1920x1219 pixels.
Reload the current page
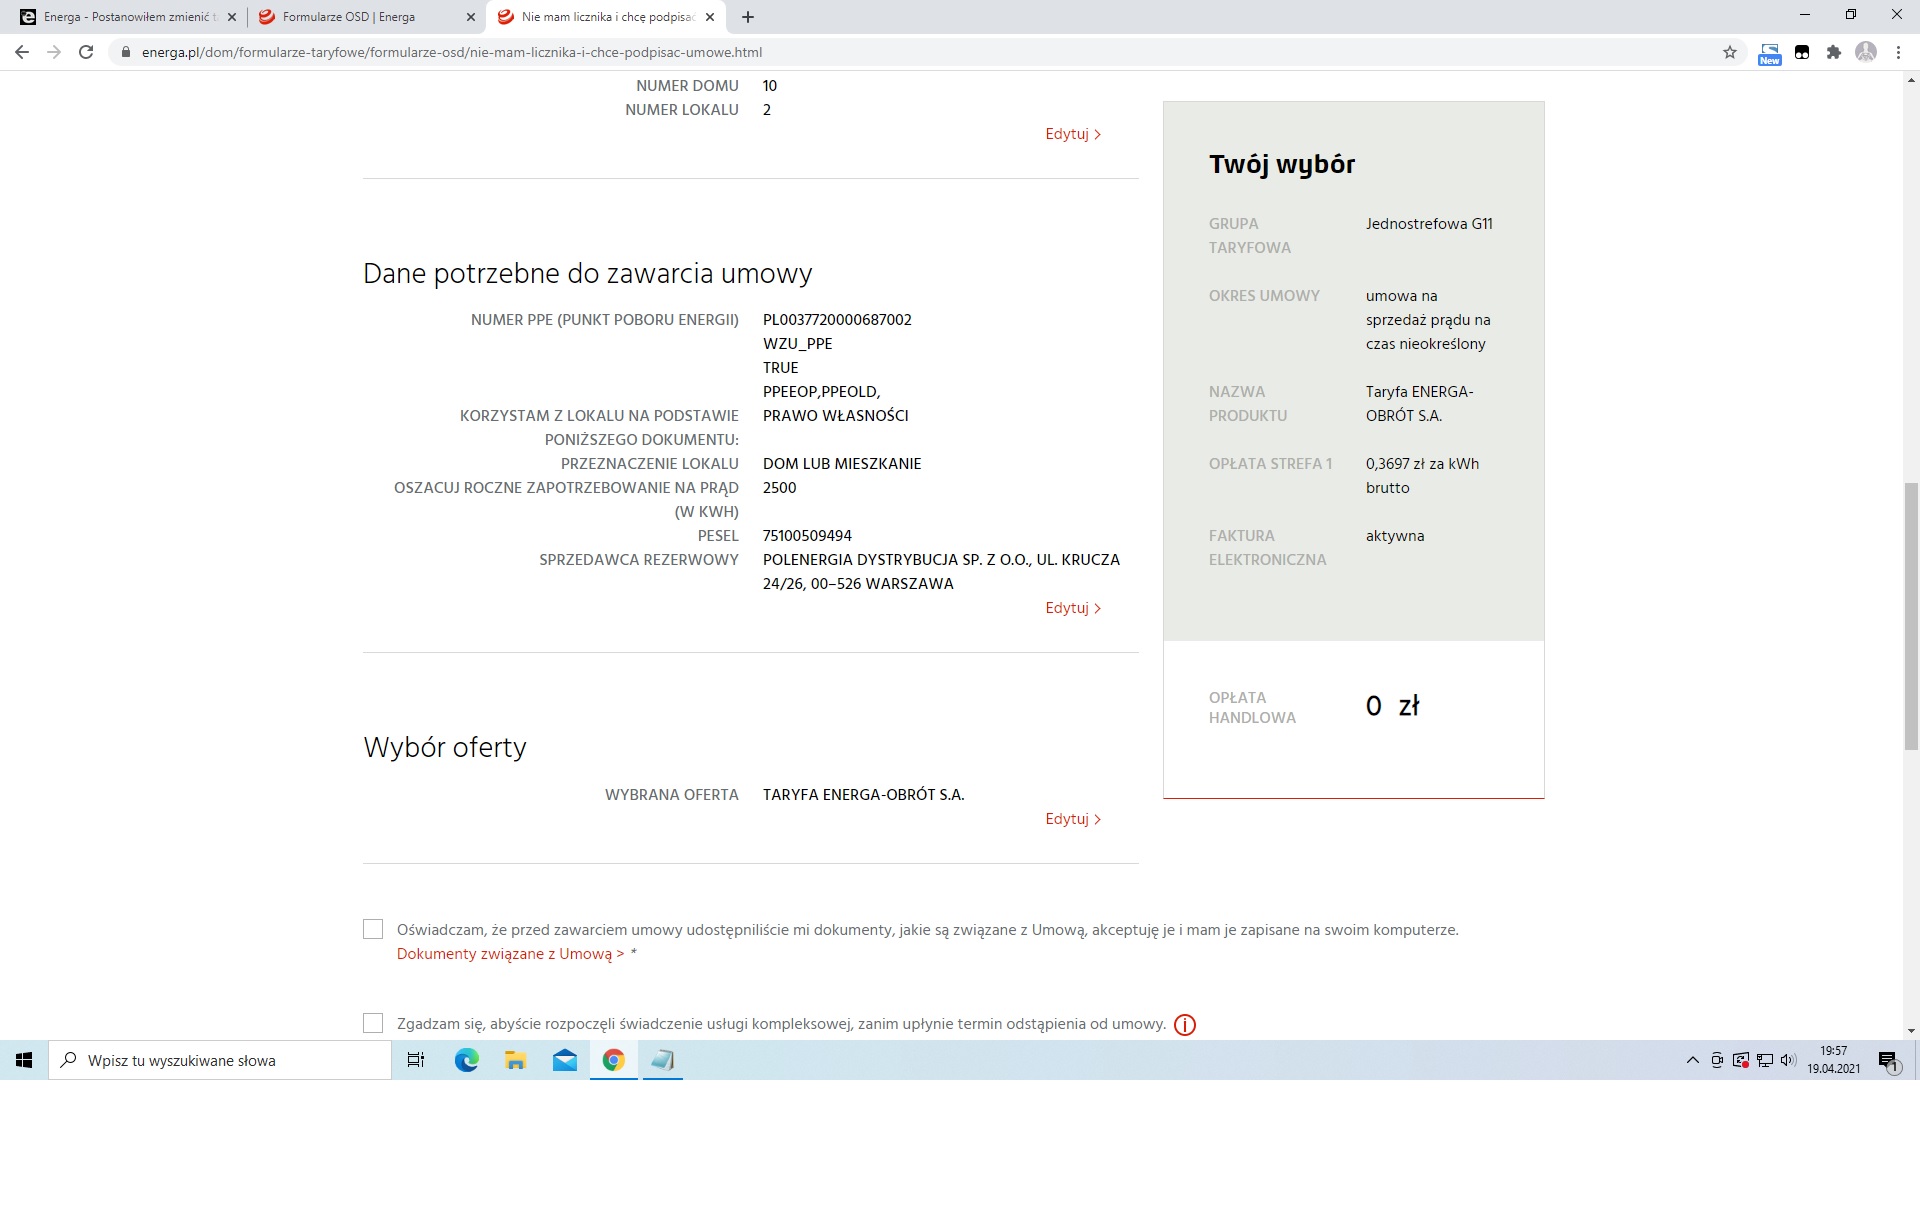[x=86, y=52]
